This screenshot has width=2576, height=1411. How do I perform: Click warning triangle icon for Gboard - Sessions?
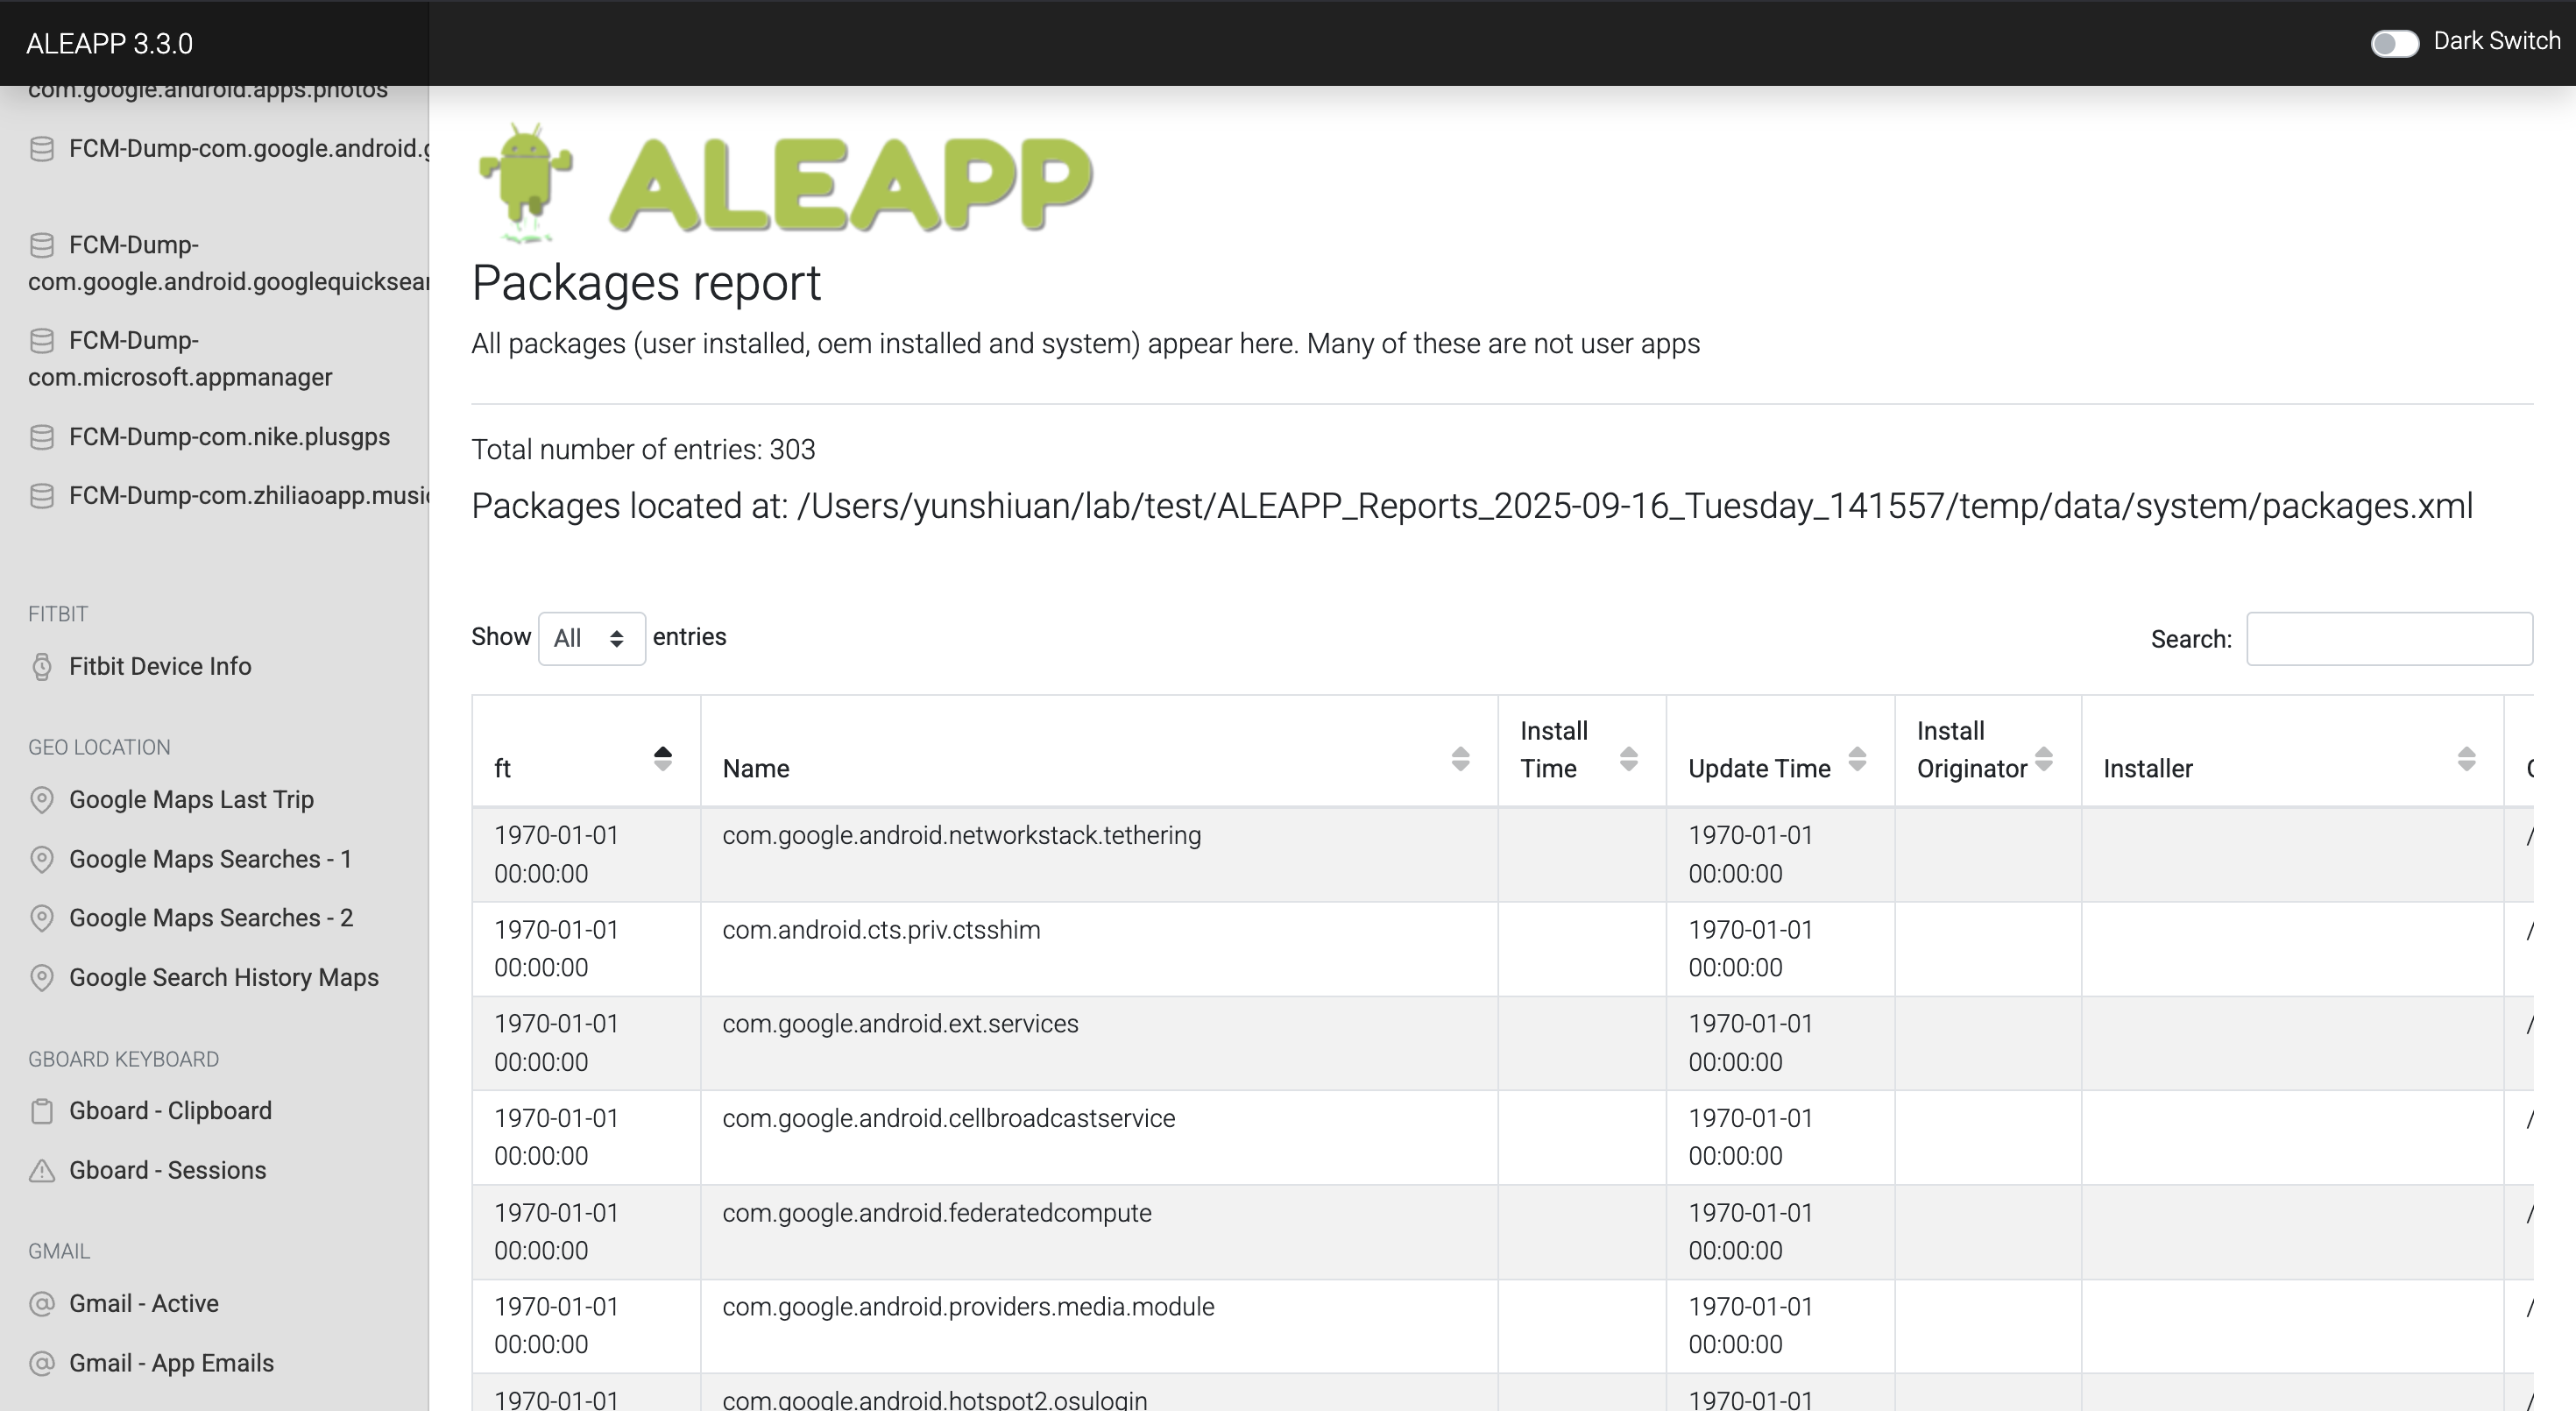pyautogui.click(x=42, y=1170)
